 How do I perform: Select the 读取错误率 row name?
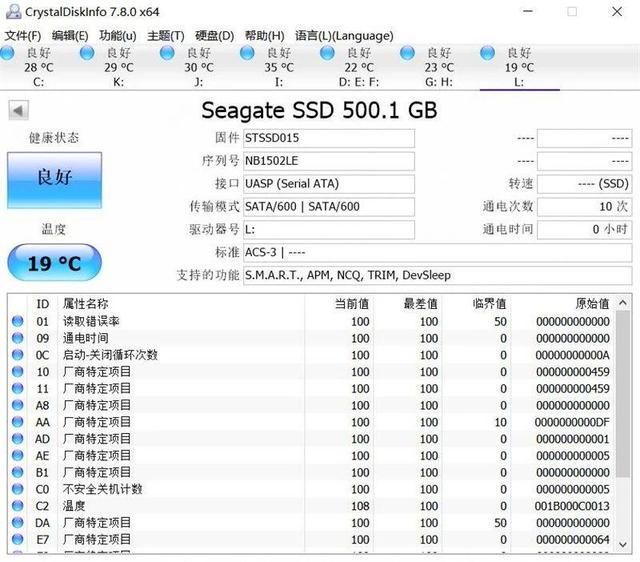pos(91,321)
